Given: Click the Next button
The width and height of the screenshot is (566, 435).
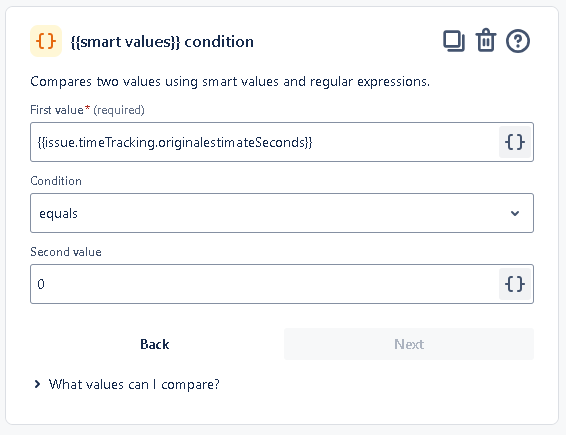Looking at the screenshot, I should 409,344.
